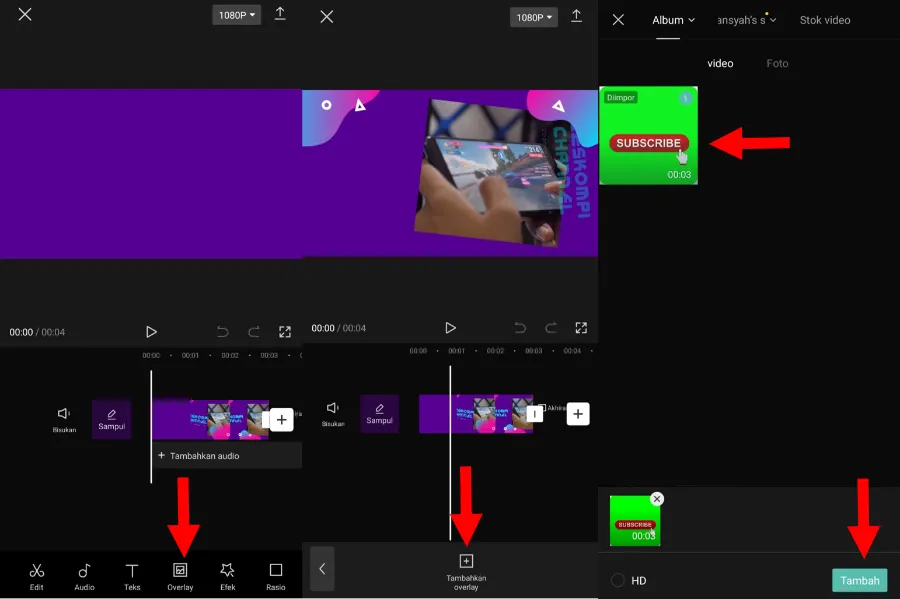This screenshot has height=599, width=900.
Task: Select the green-screen SUBSCRIBE video thumbnail
Action: click(649, 135)
